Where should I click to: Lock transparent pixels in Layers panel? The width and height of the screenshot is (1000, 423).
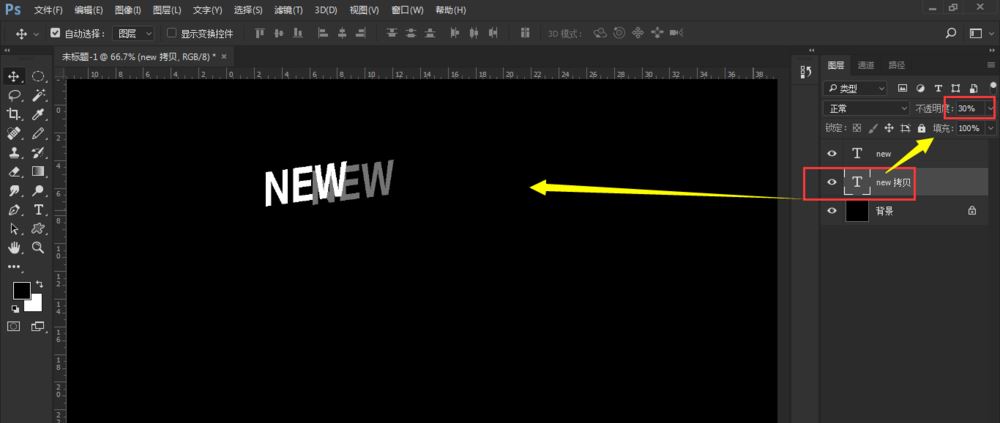click(x=857, y=128)
